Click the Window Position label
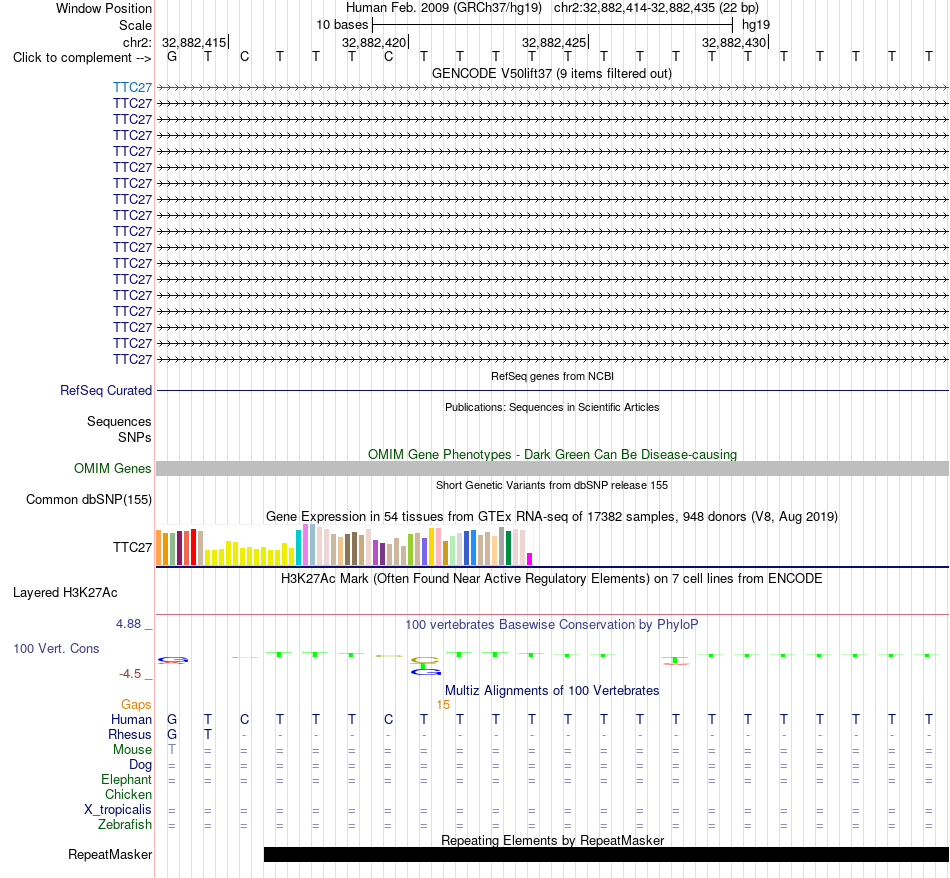950x878 pixels. 104,8
